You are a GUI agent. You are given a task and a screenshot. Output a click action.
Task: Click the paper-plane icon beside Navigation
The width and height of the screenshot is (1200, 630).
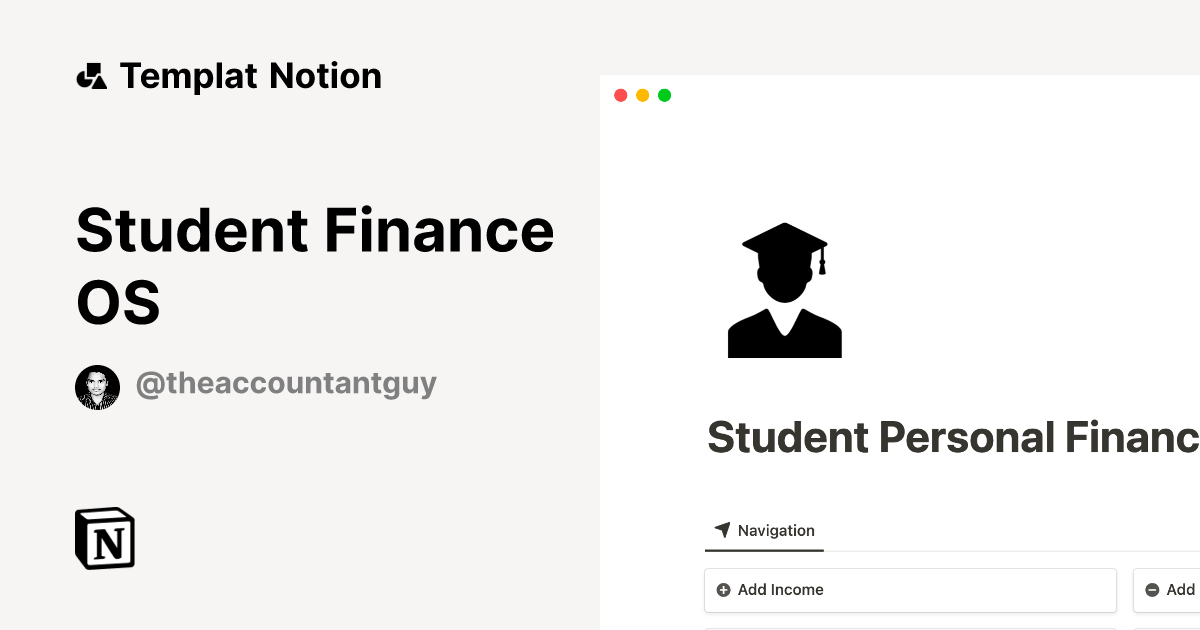coord(721,530)
